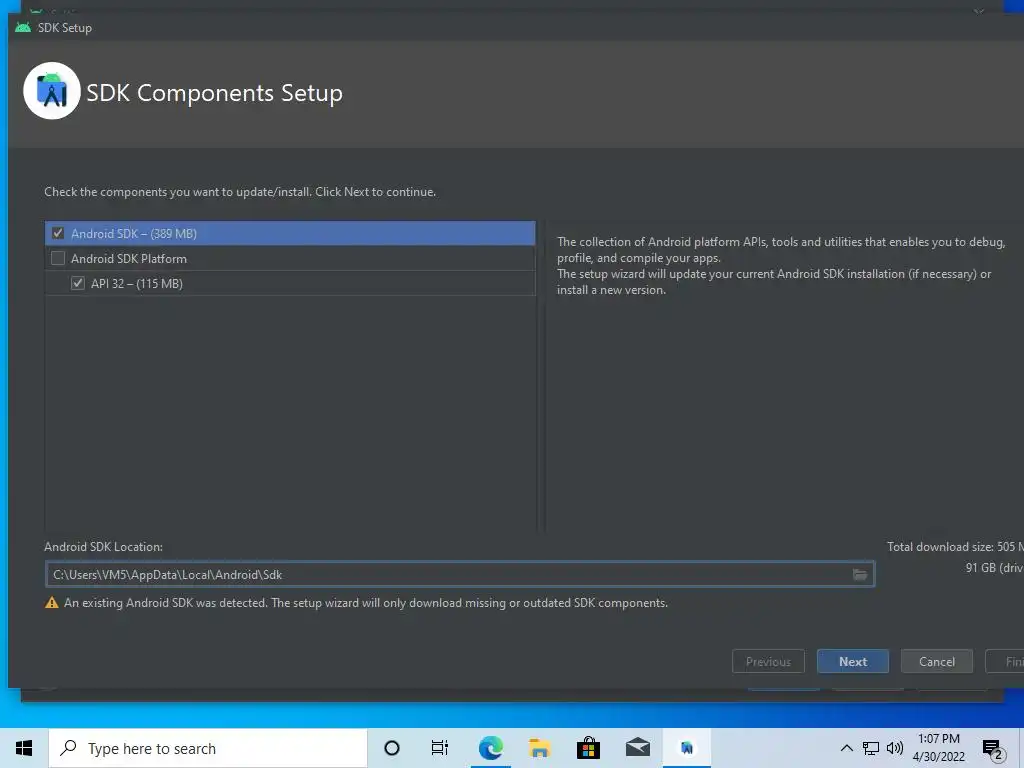Click the SDK Components Setup heading
1024x768 pixels.
214,93
